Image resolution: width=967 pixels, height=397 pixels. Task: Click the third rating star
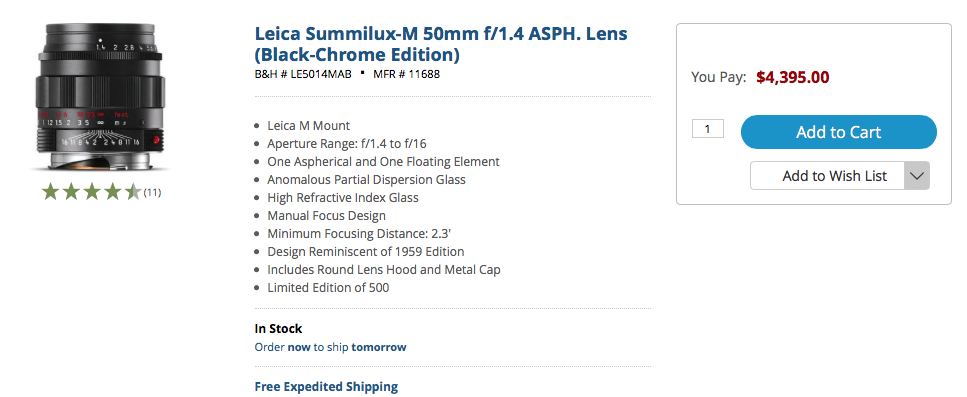91,192
